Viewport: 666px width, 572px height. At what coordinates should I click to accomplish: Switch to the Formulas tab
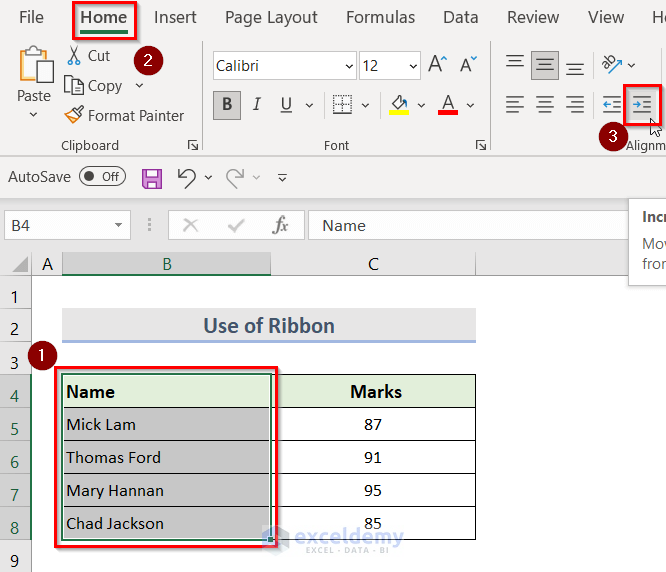coord(380,17)
